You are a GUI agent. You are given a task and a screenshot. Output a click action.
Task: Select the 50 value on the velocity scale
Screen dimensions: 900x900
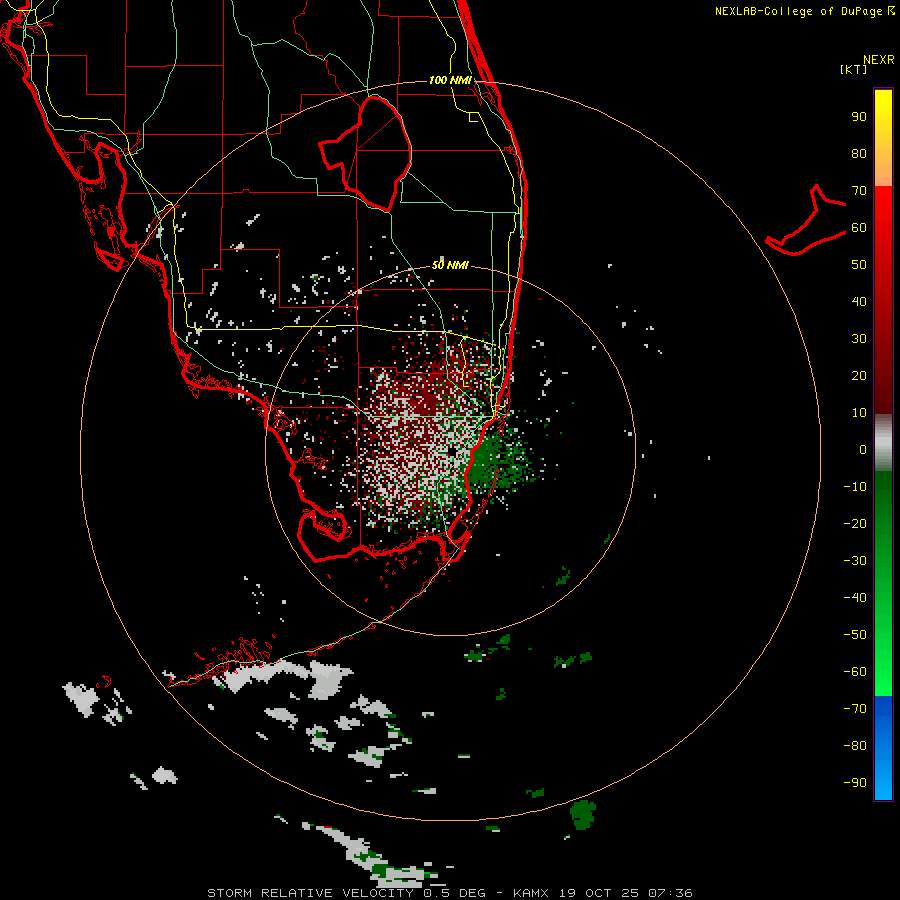click(x=859, y=265)
